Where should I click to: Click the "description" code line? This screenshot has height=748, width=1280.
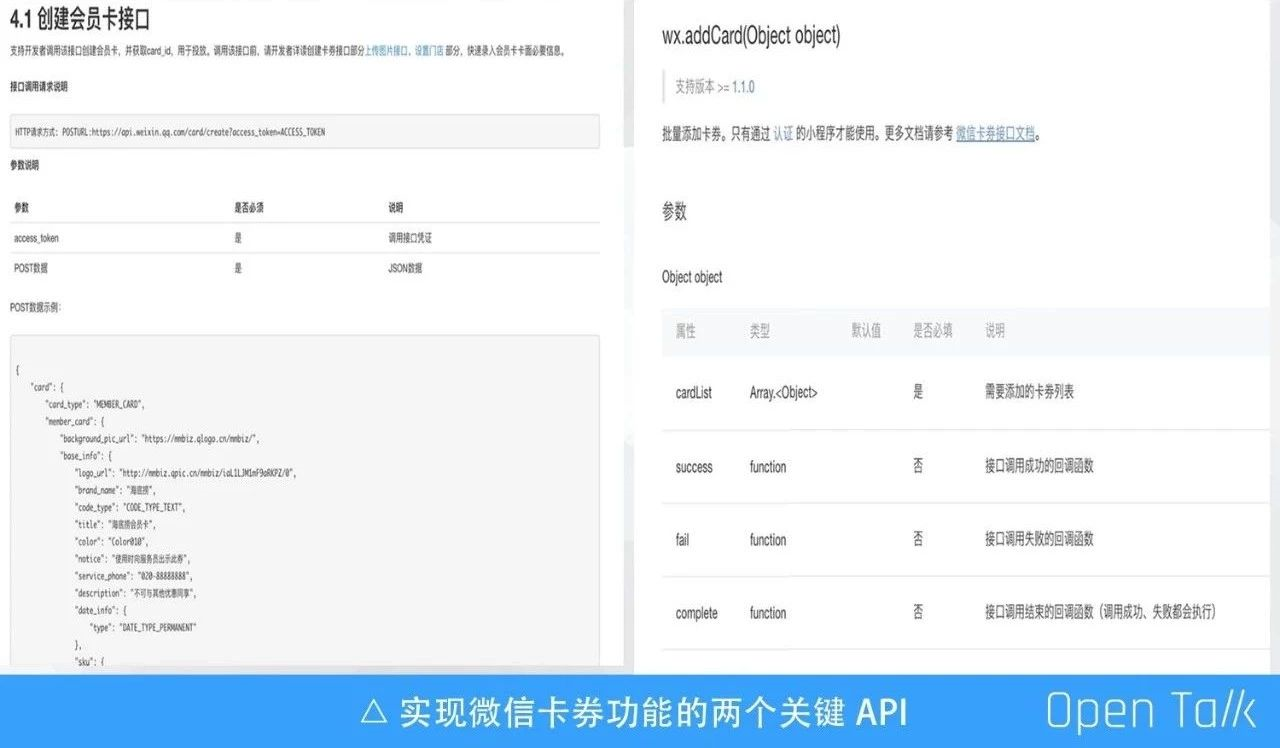136,593
